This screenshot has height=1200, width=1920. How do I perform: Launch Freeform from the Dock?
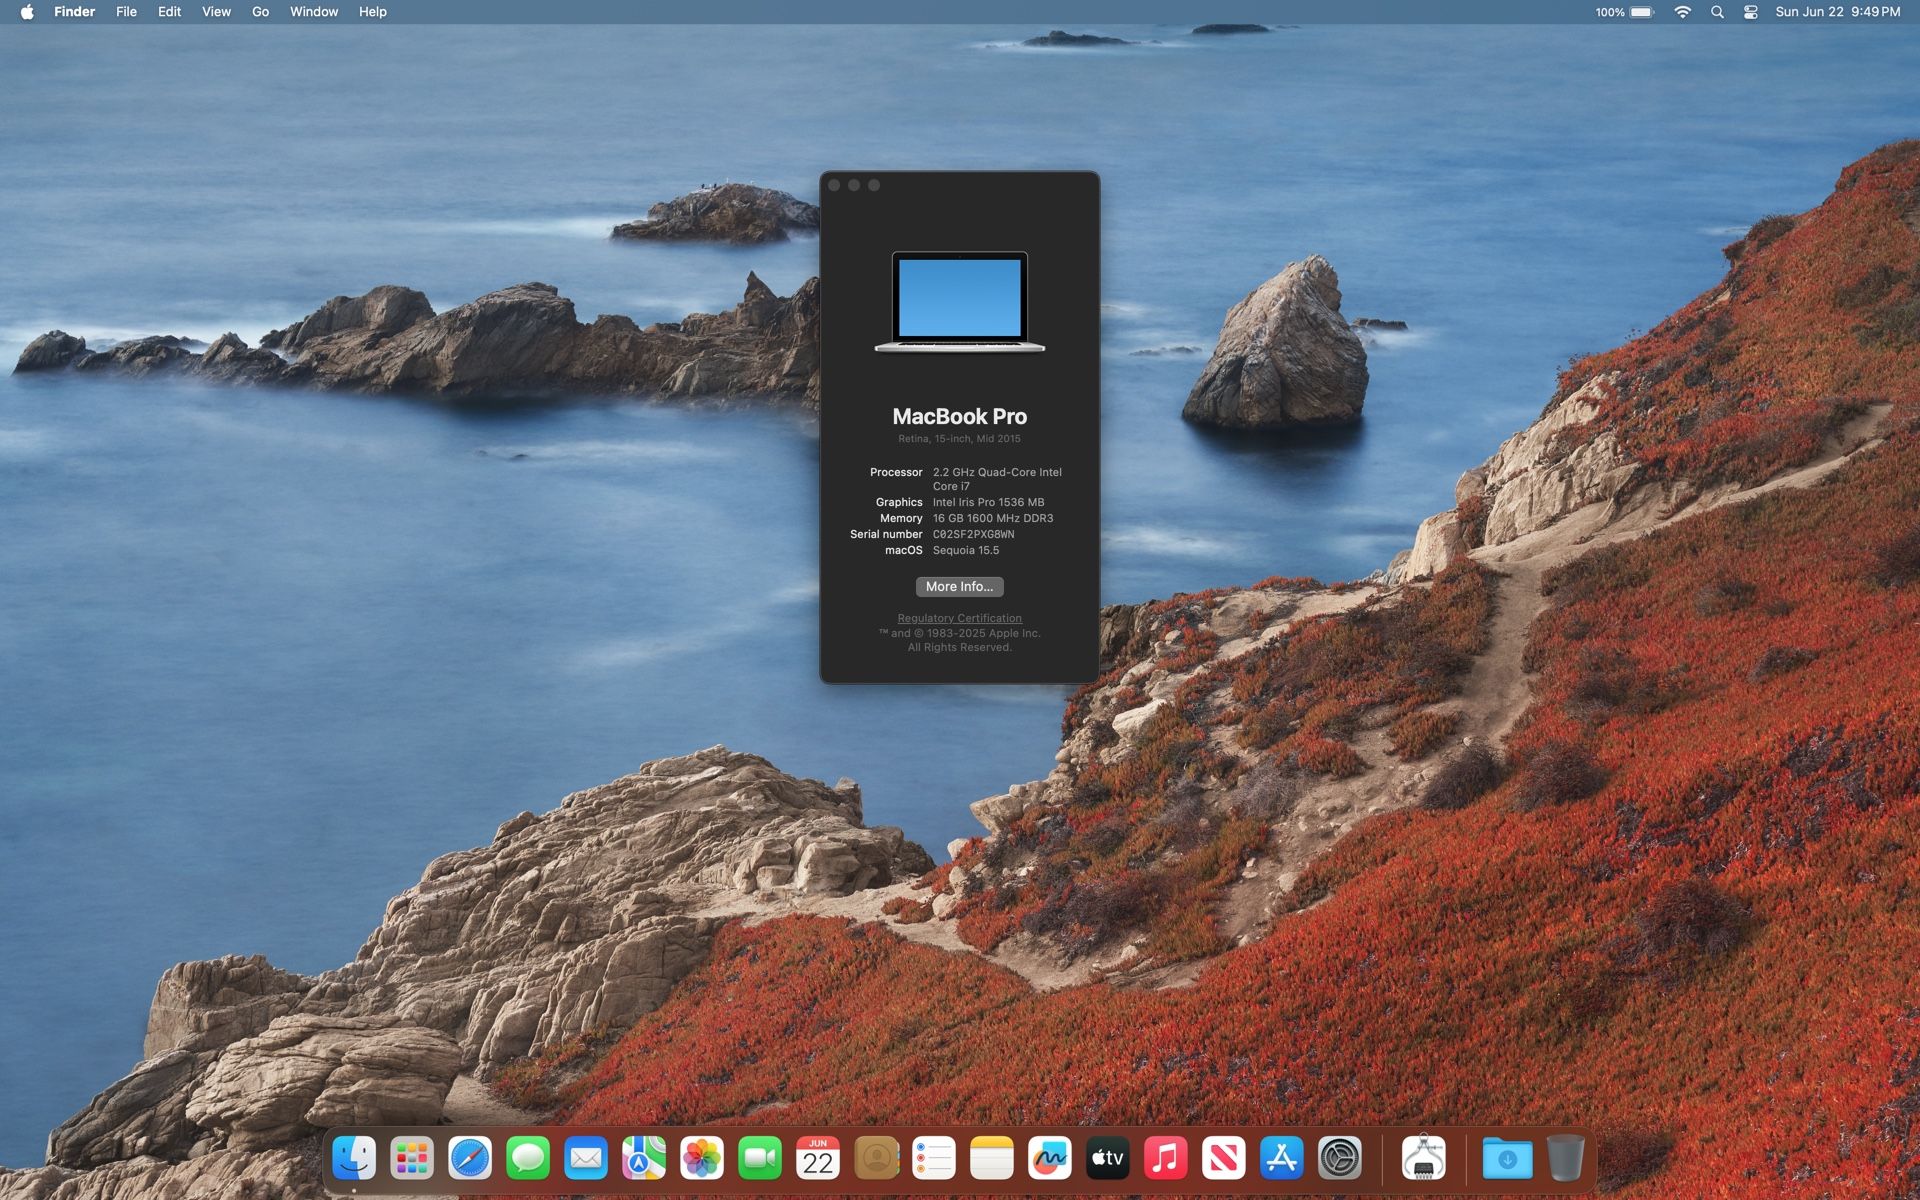coord(1050,1158)
